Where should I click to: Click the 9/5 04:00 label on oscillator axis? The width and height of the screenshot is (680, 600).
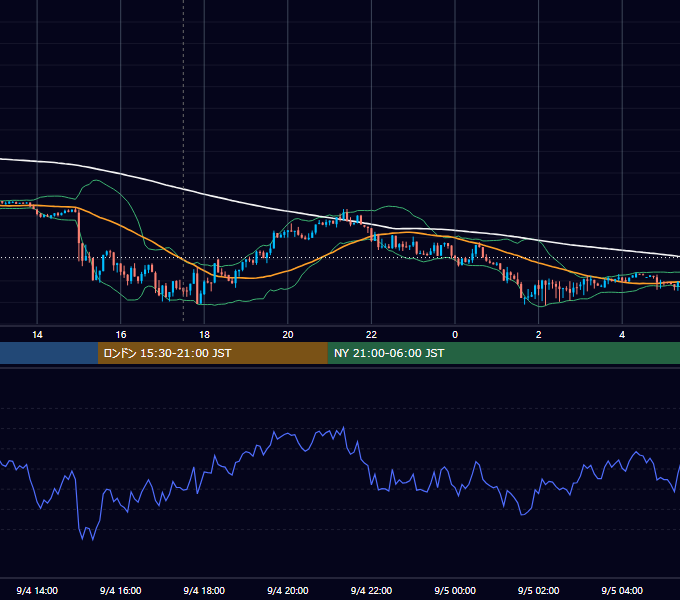click(x=622, y=590)
